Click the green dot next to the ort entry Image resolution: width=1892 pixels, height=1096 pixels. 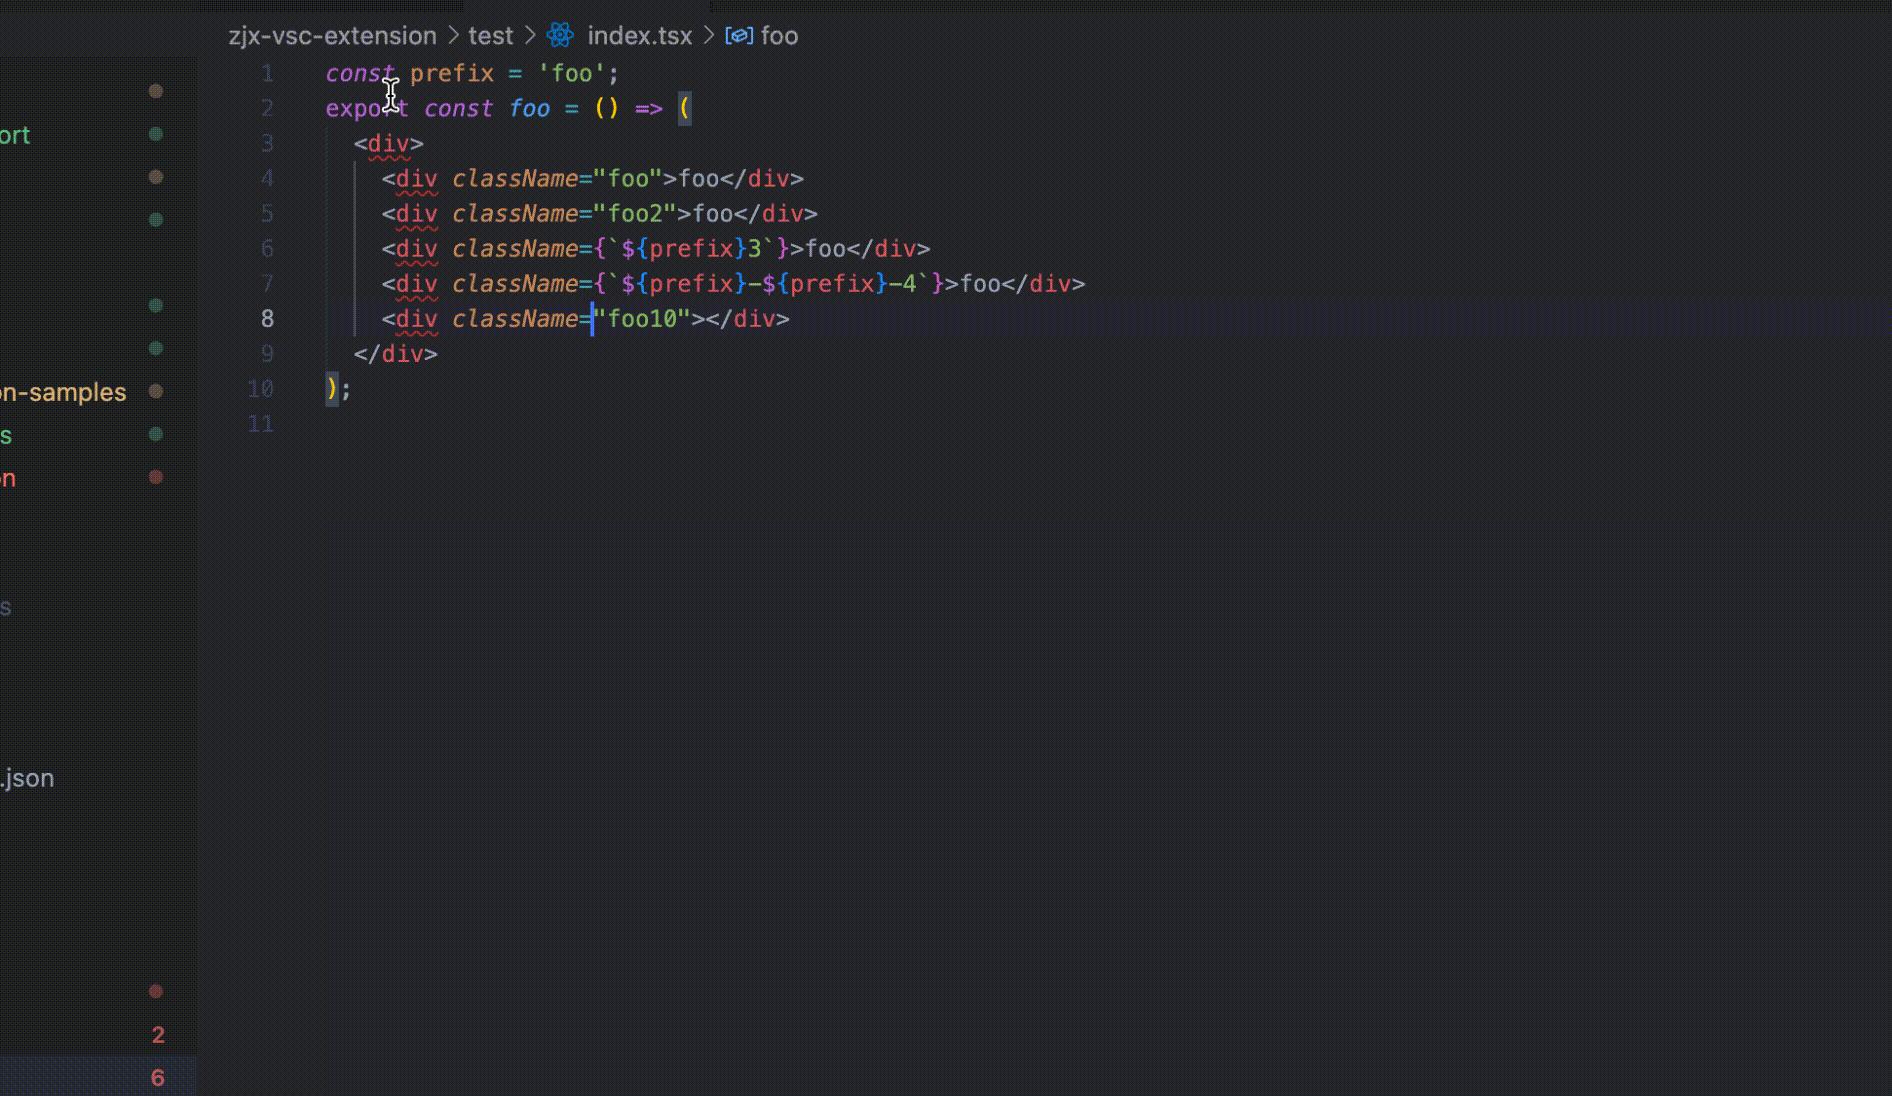click(155, 134)
